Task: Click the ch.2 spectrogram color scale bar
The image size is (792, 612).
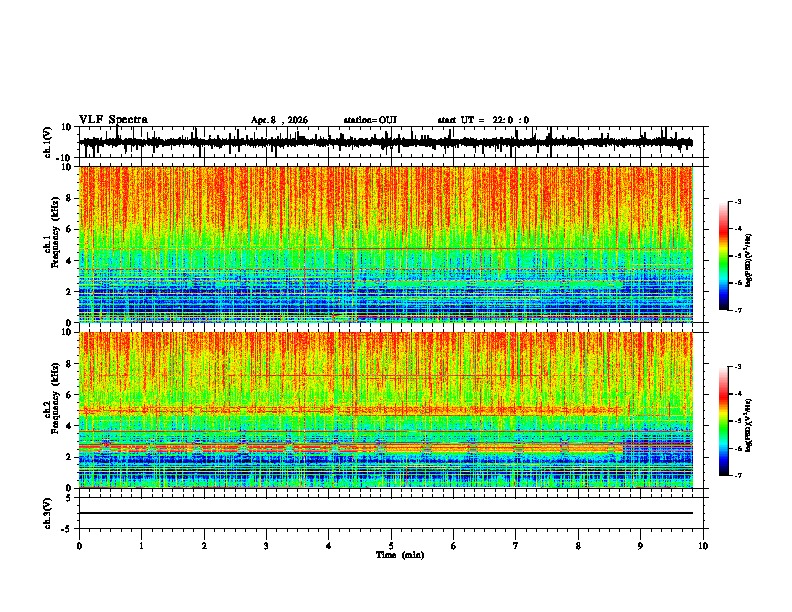Action: click(x=724, y=421)
